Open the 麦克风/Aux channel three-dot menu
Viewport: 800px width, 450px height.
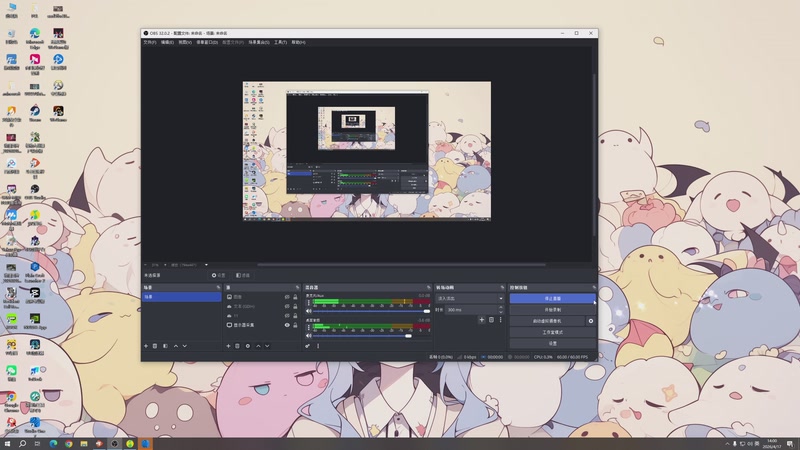pyautogui.click(x=308, y=303)
